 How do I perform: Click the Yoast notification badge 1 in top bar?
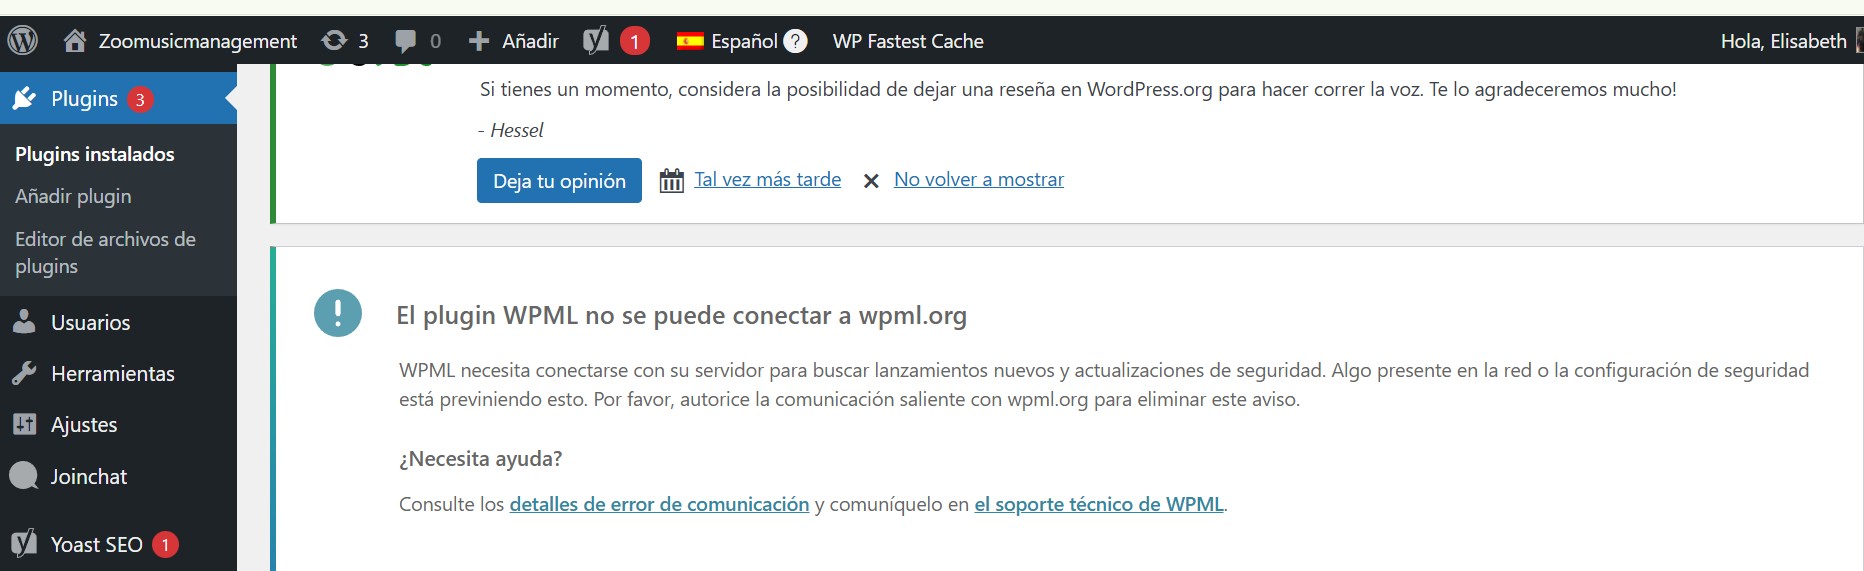click(x=634, y=41)
